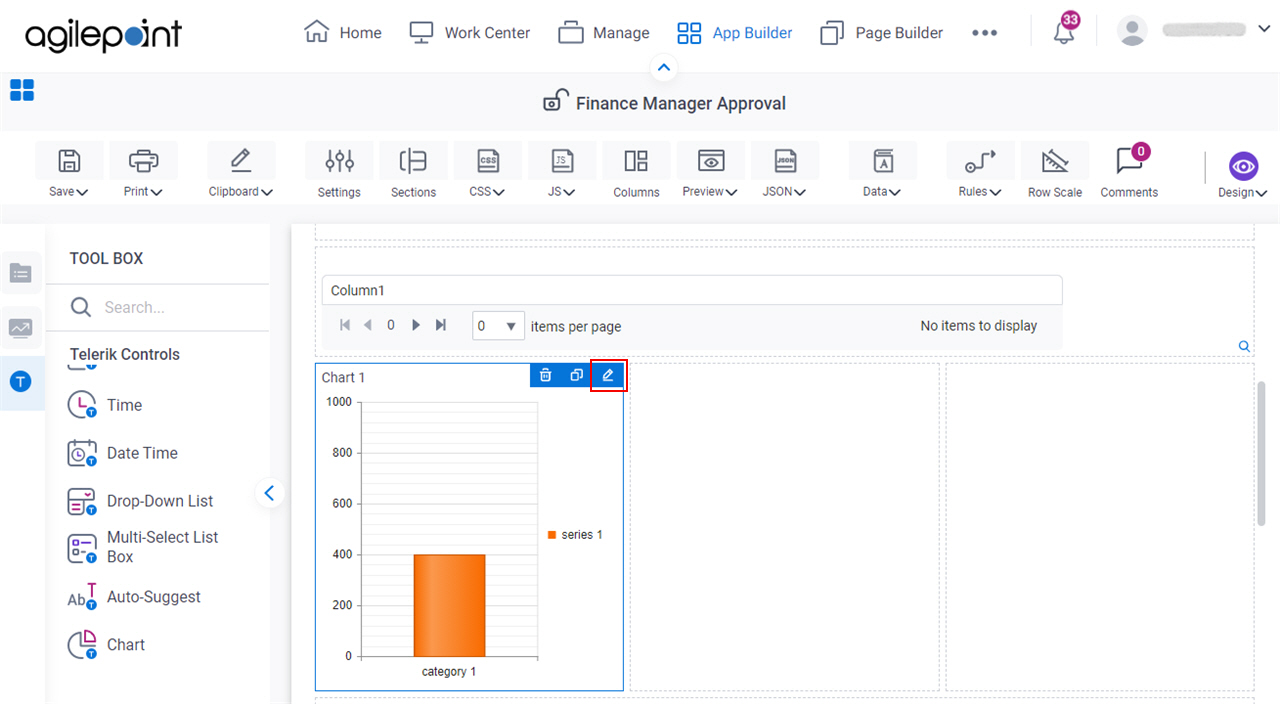This screenshot has width=1280, height=704.
Task: Click the JS toolbar icon
Action: pos(562,161)
